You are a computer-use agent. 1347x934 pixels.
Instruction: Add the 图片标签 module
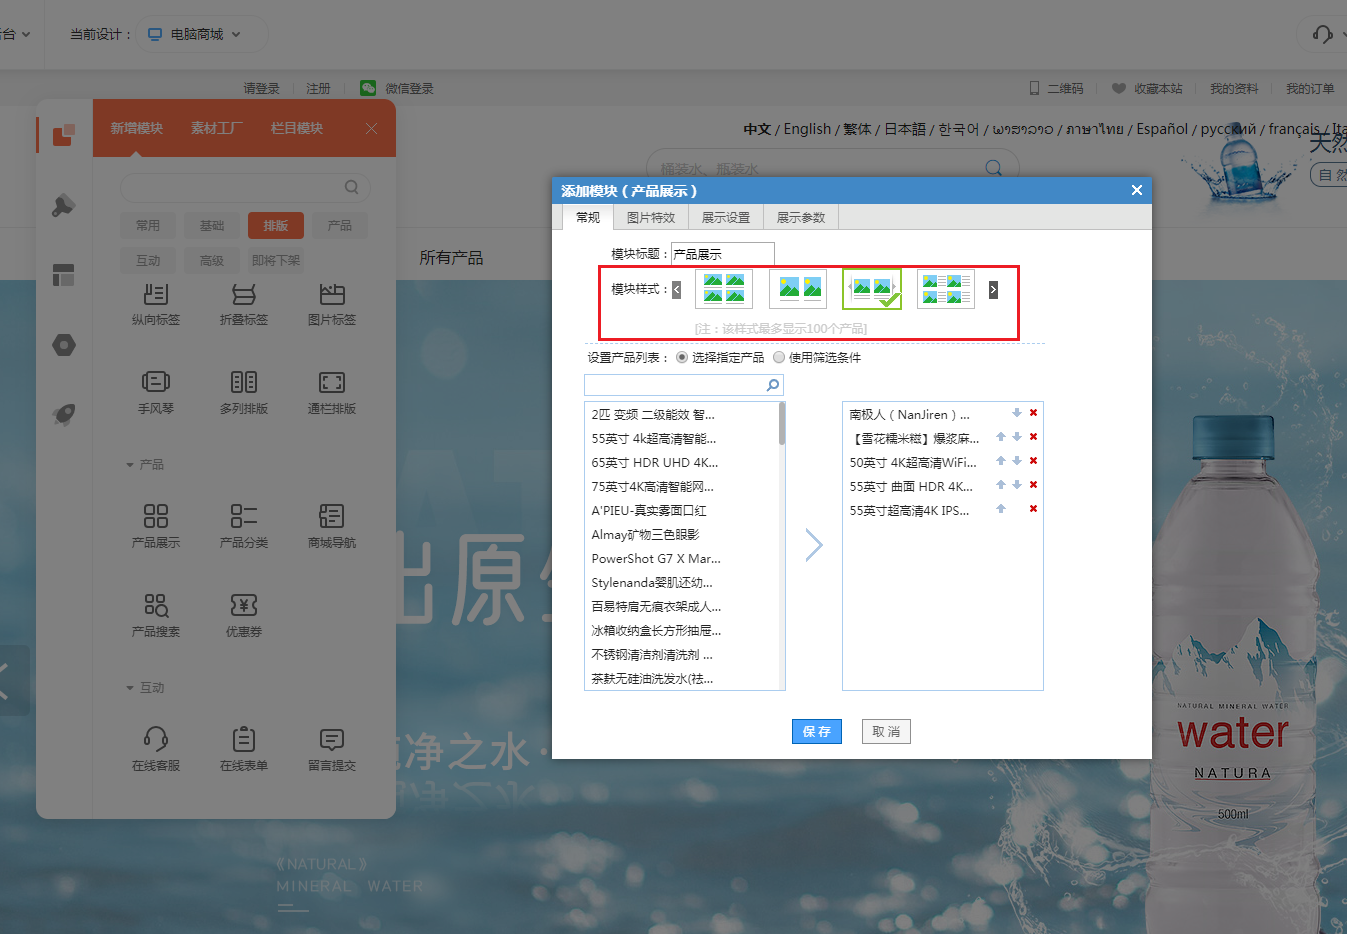click(332, 305)
